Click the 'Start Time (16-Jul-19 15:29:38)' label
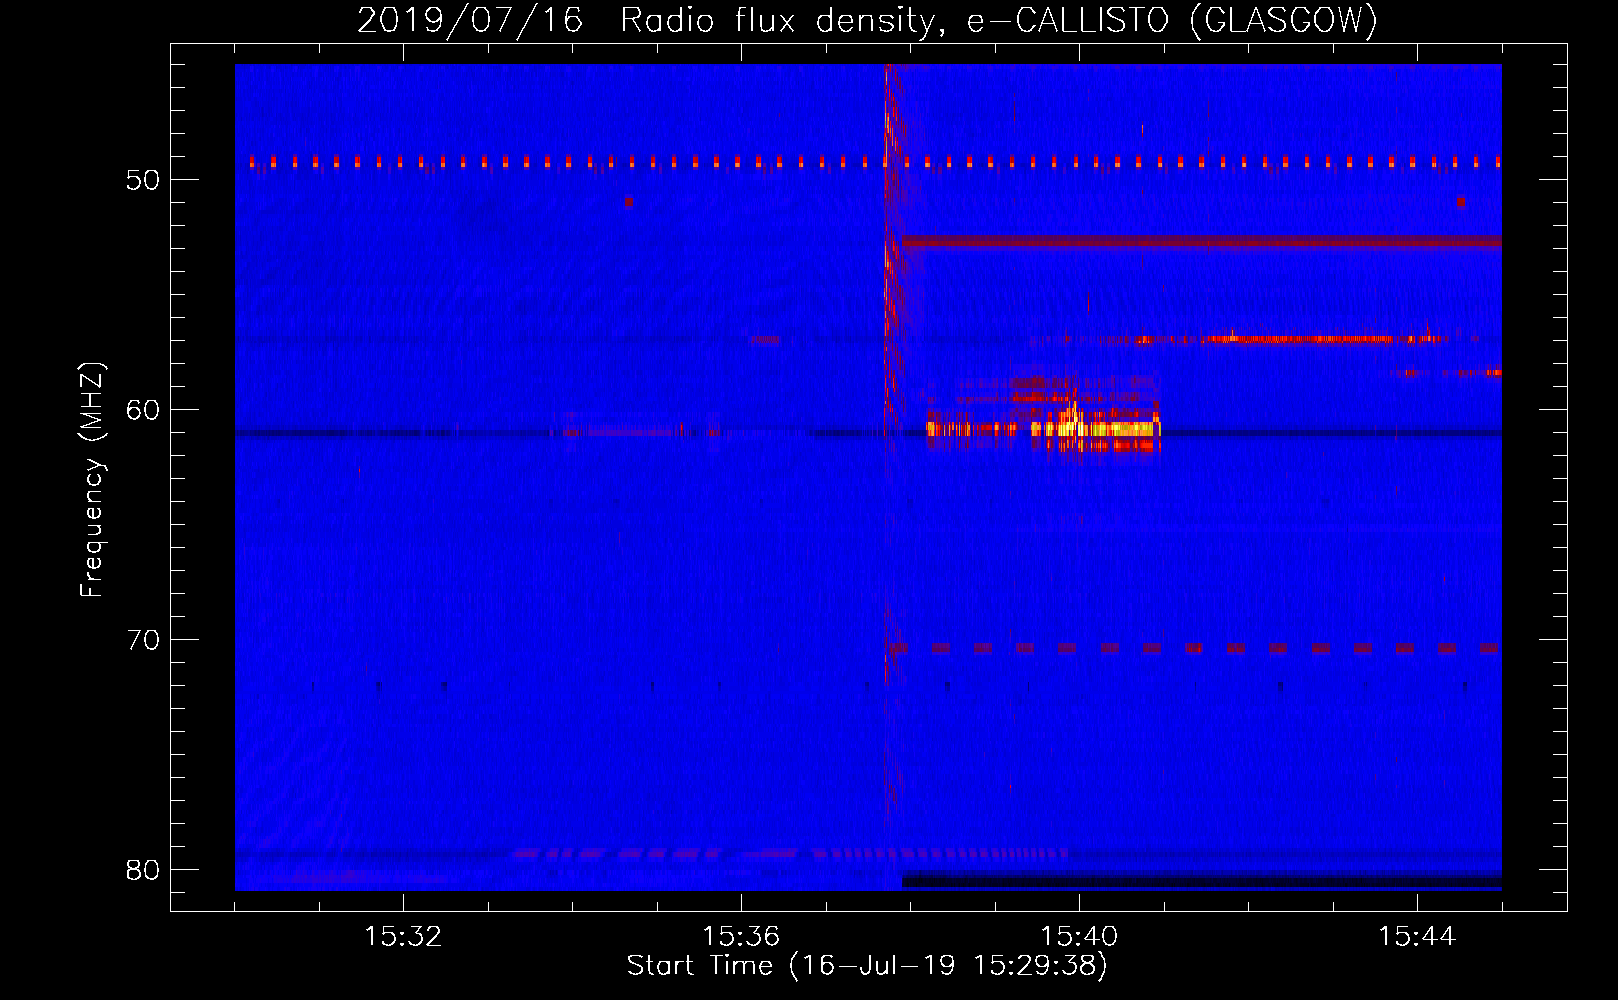Image resolution: width=1618 pixels, height=1000 pixels. (x=867, y=966)
